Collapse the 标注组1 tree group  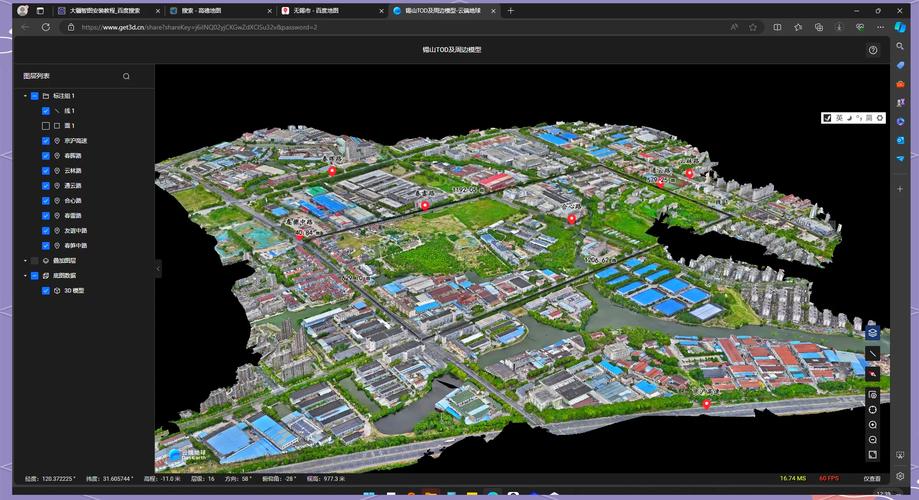coord(25,96)
